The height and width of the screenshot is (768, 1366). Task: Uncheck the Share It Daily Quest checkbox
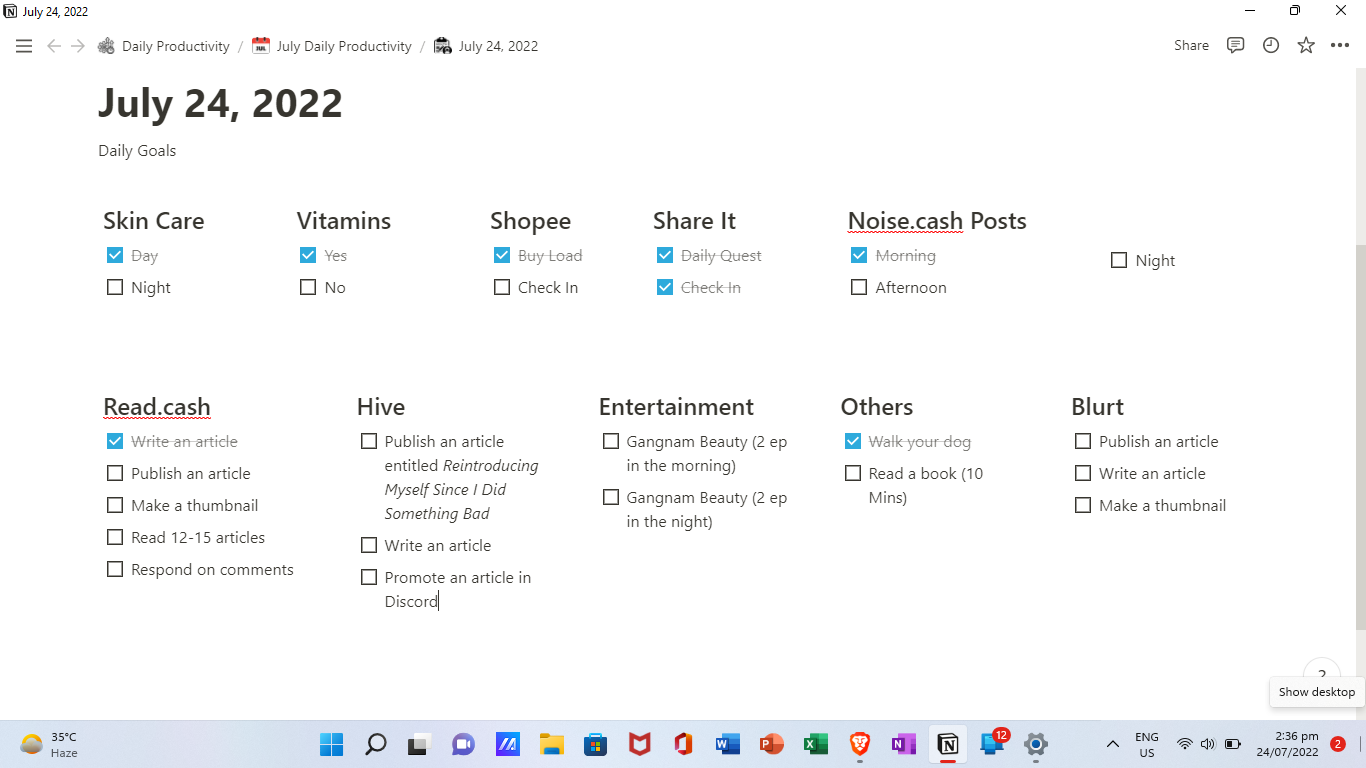point(665,255)
